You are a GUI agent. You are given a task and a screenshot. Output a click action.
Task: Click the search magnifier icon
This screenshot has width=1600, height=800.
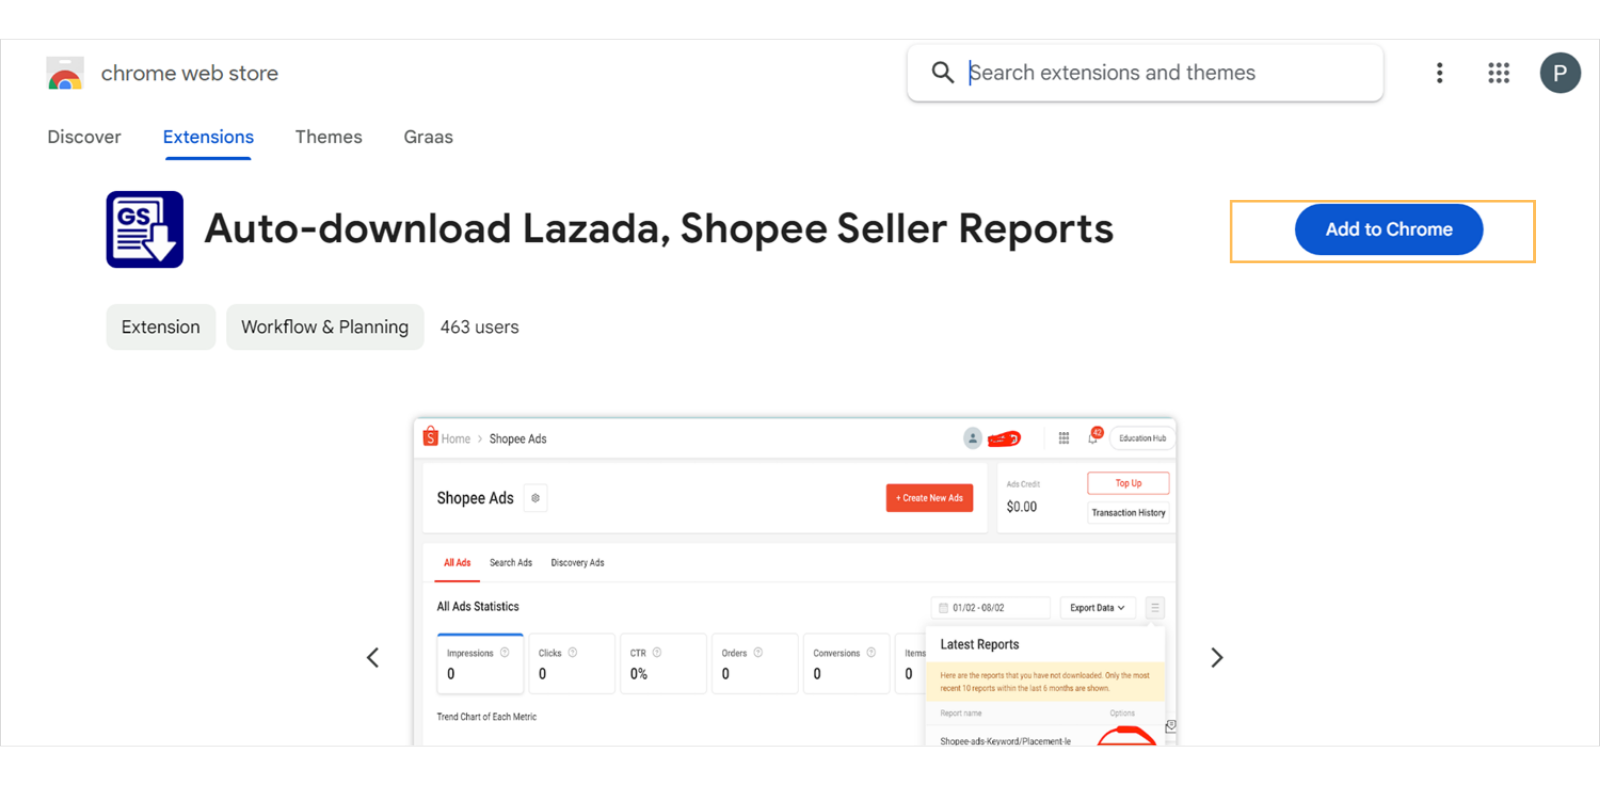(942, 72)
